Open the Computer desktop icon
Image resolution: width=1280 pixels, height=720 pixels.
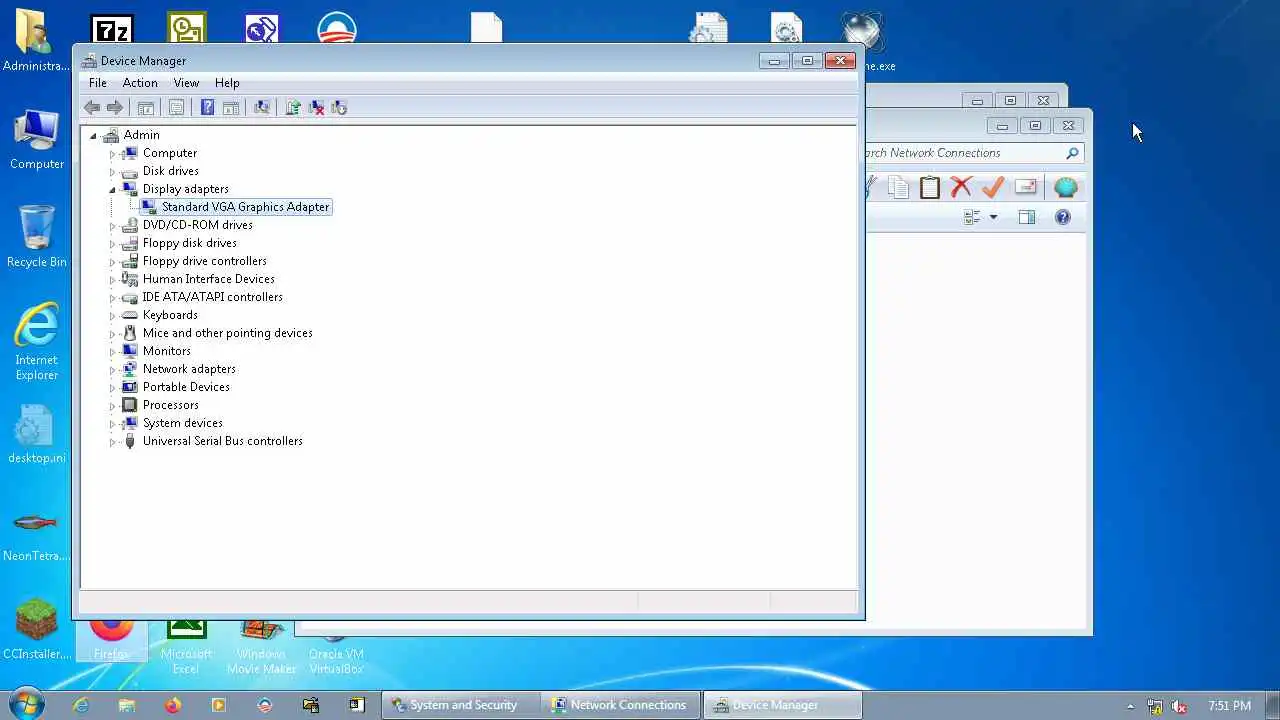(x=37, y=140)
